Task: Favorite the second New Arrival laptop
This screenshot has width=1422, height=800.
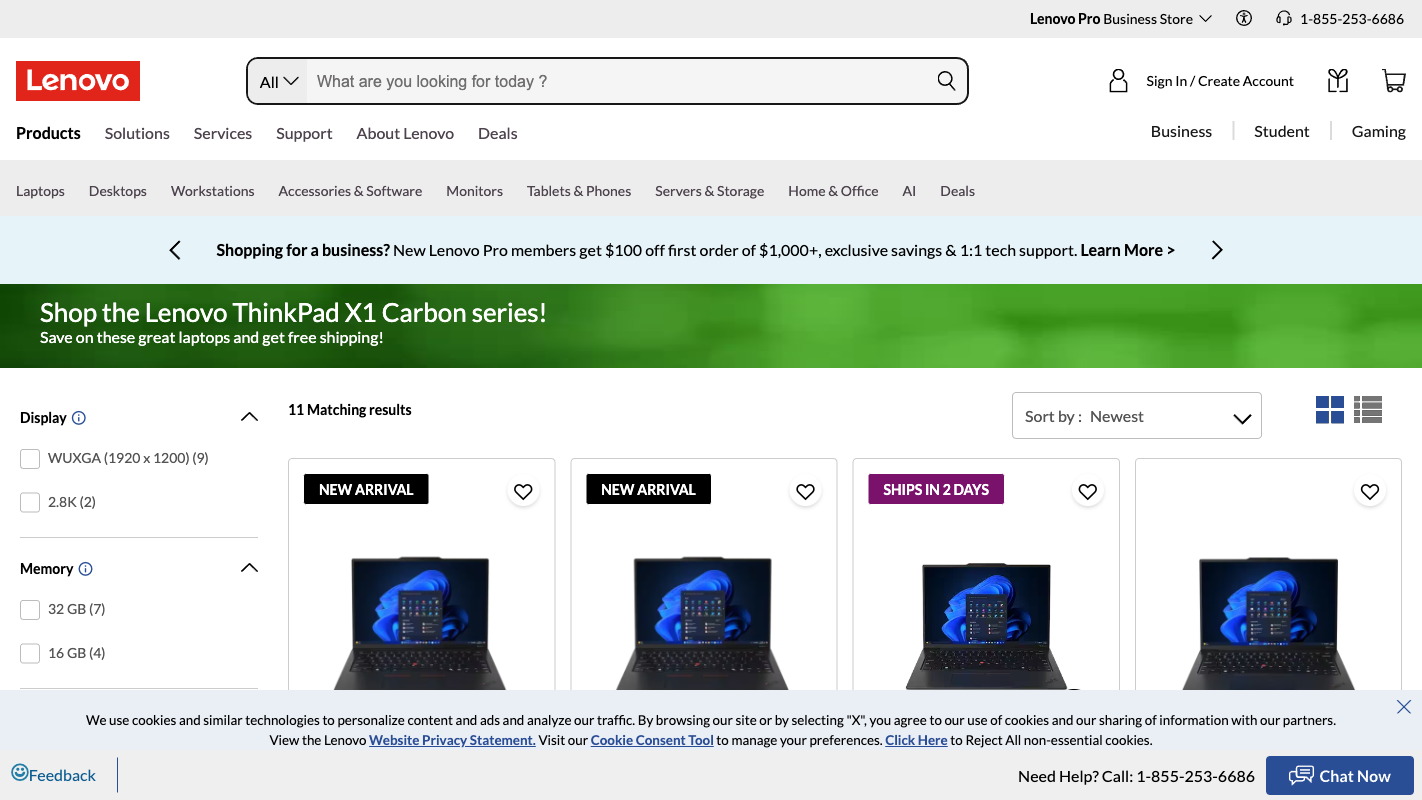Action: click(x=805, y=491)
